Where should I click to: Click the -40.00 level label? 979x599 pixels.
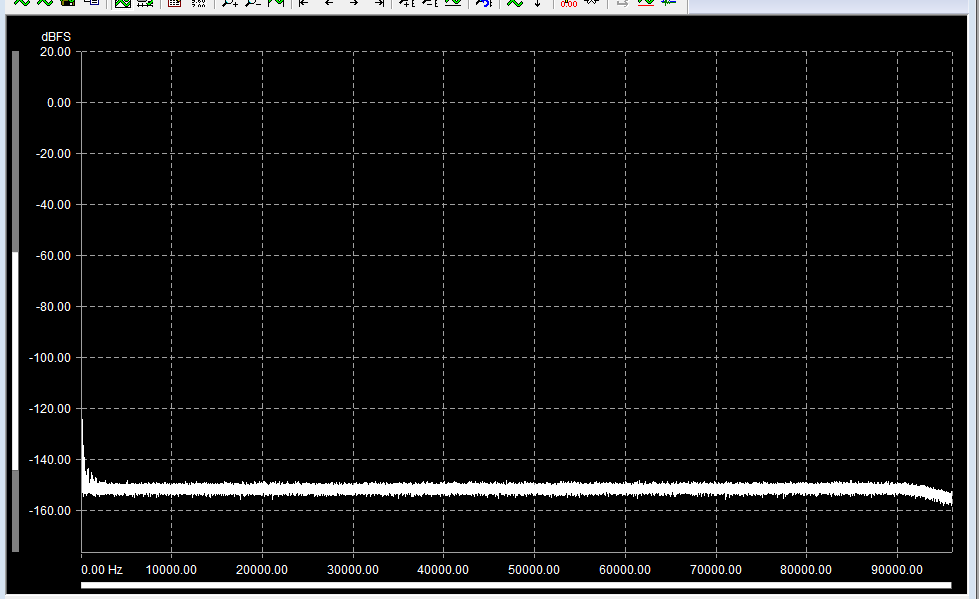pos(54,205)
